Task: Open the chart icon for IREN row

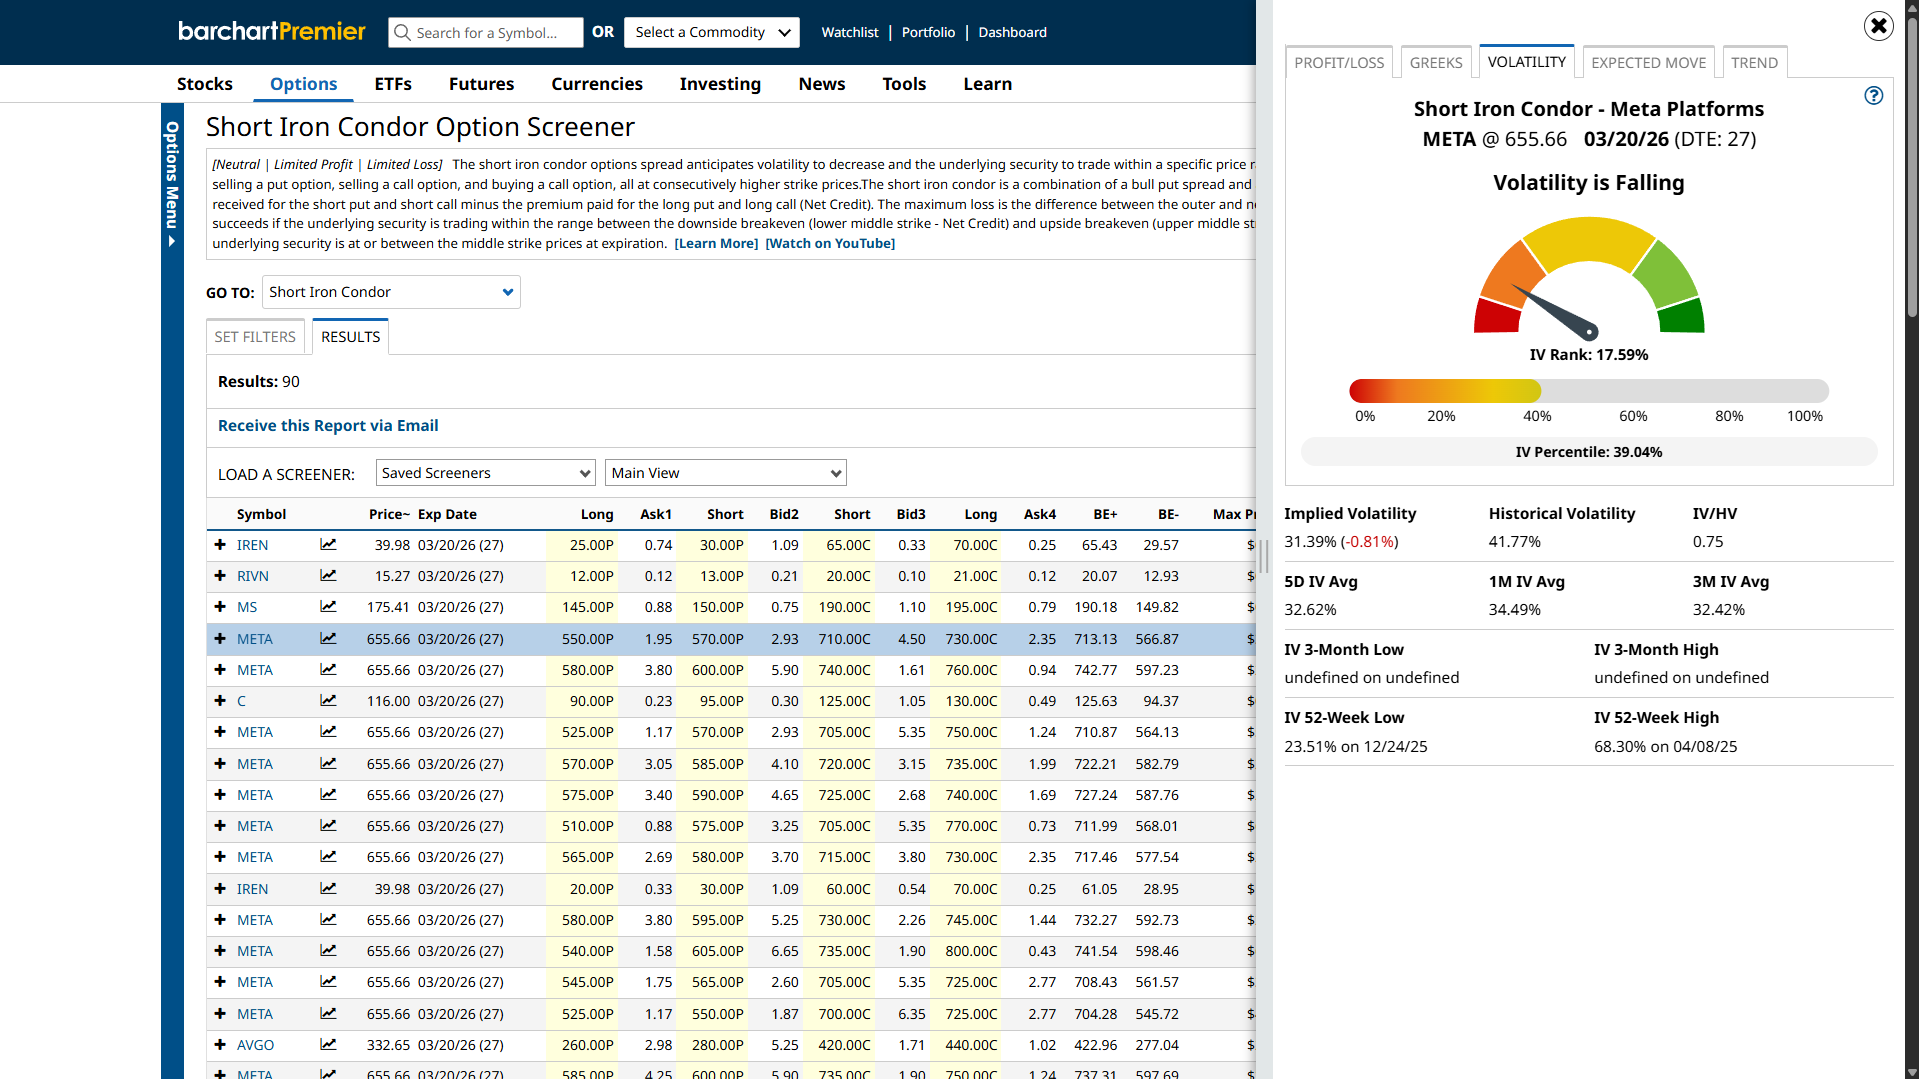Action: point(328,545)
